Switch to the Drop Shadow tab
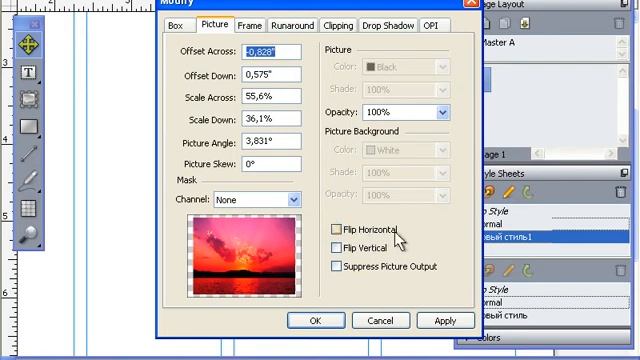Viewport: 640px width, 360px height. [388, 25]
